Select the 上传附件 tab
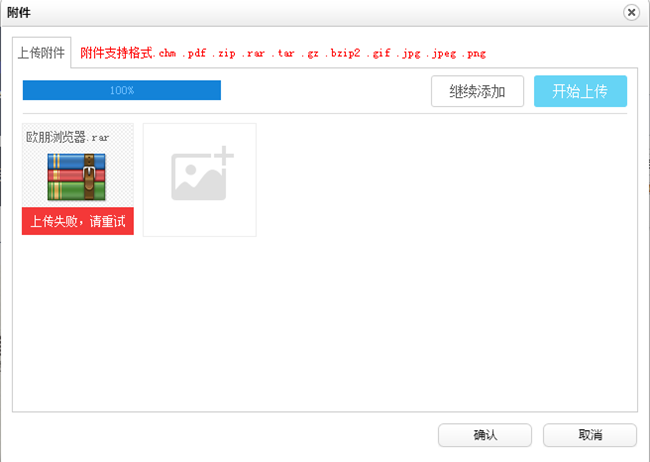Viewport: 650px width, 462px height. tap(42, 53)
